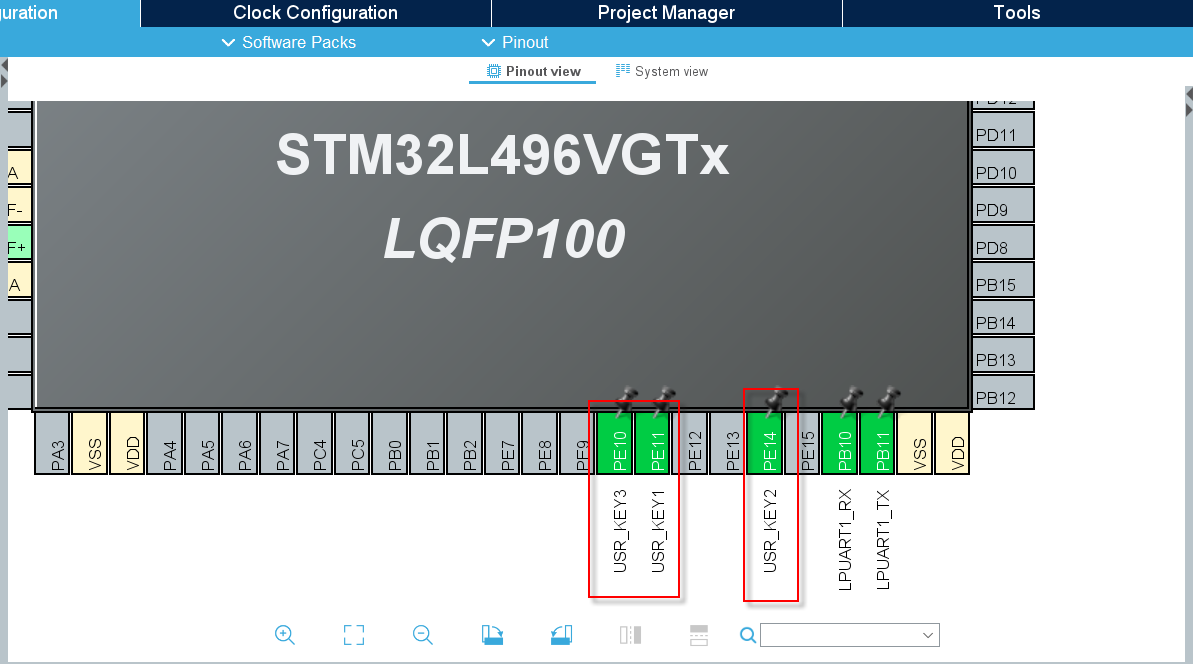Select pin PB10 LPUART1_RX

tap(840, 444)
